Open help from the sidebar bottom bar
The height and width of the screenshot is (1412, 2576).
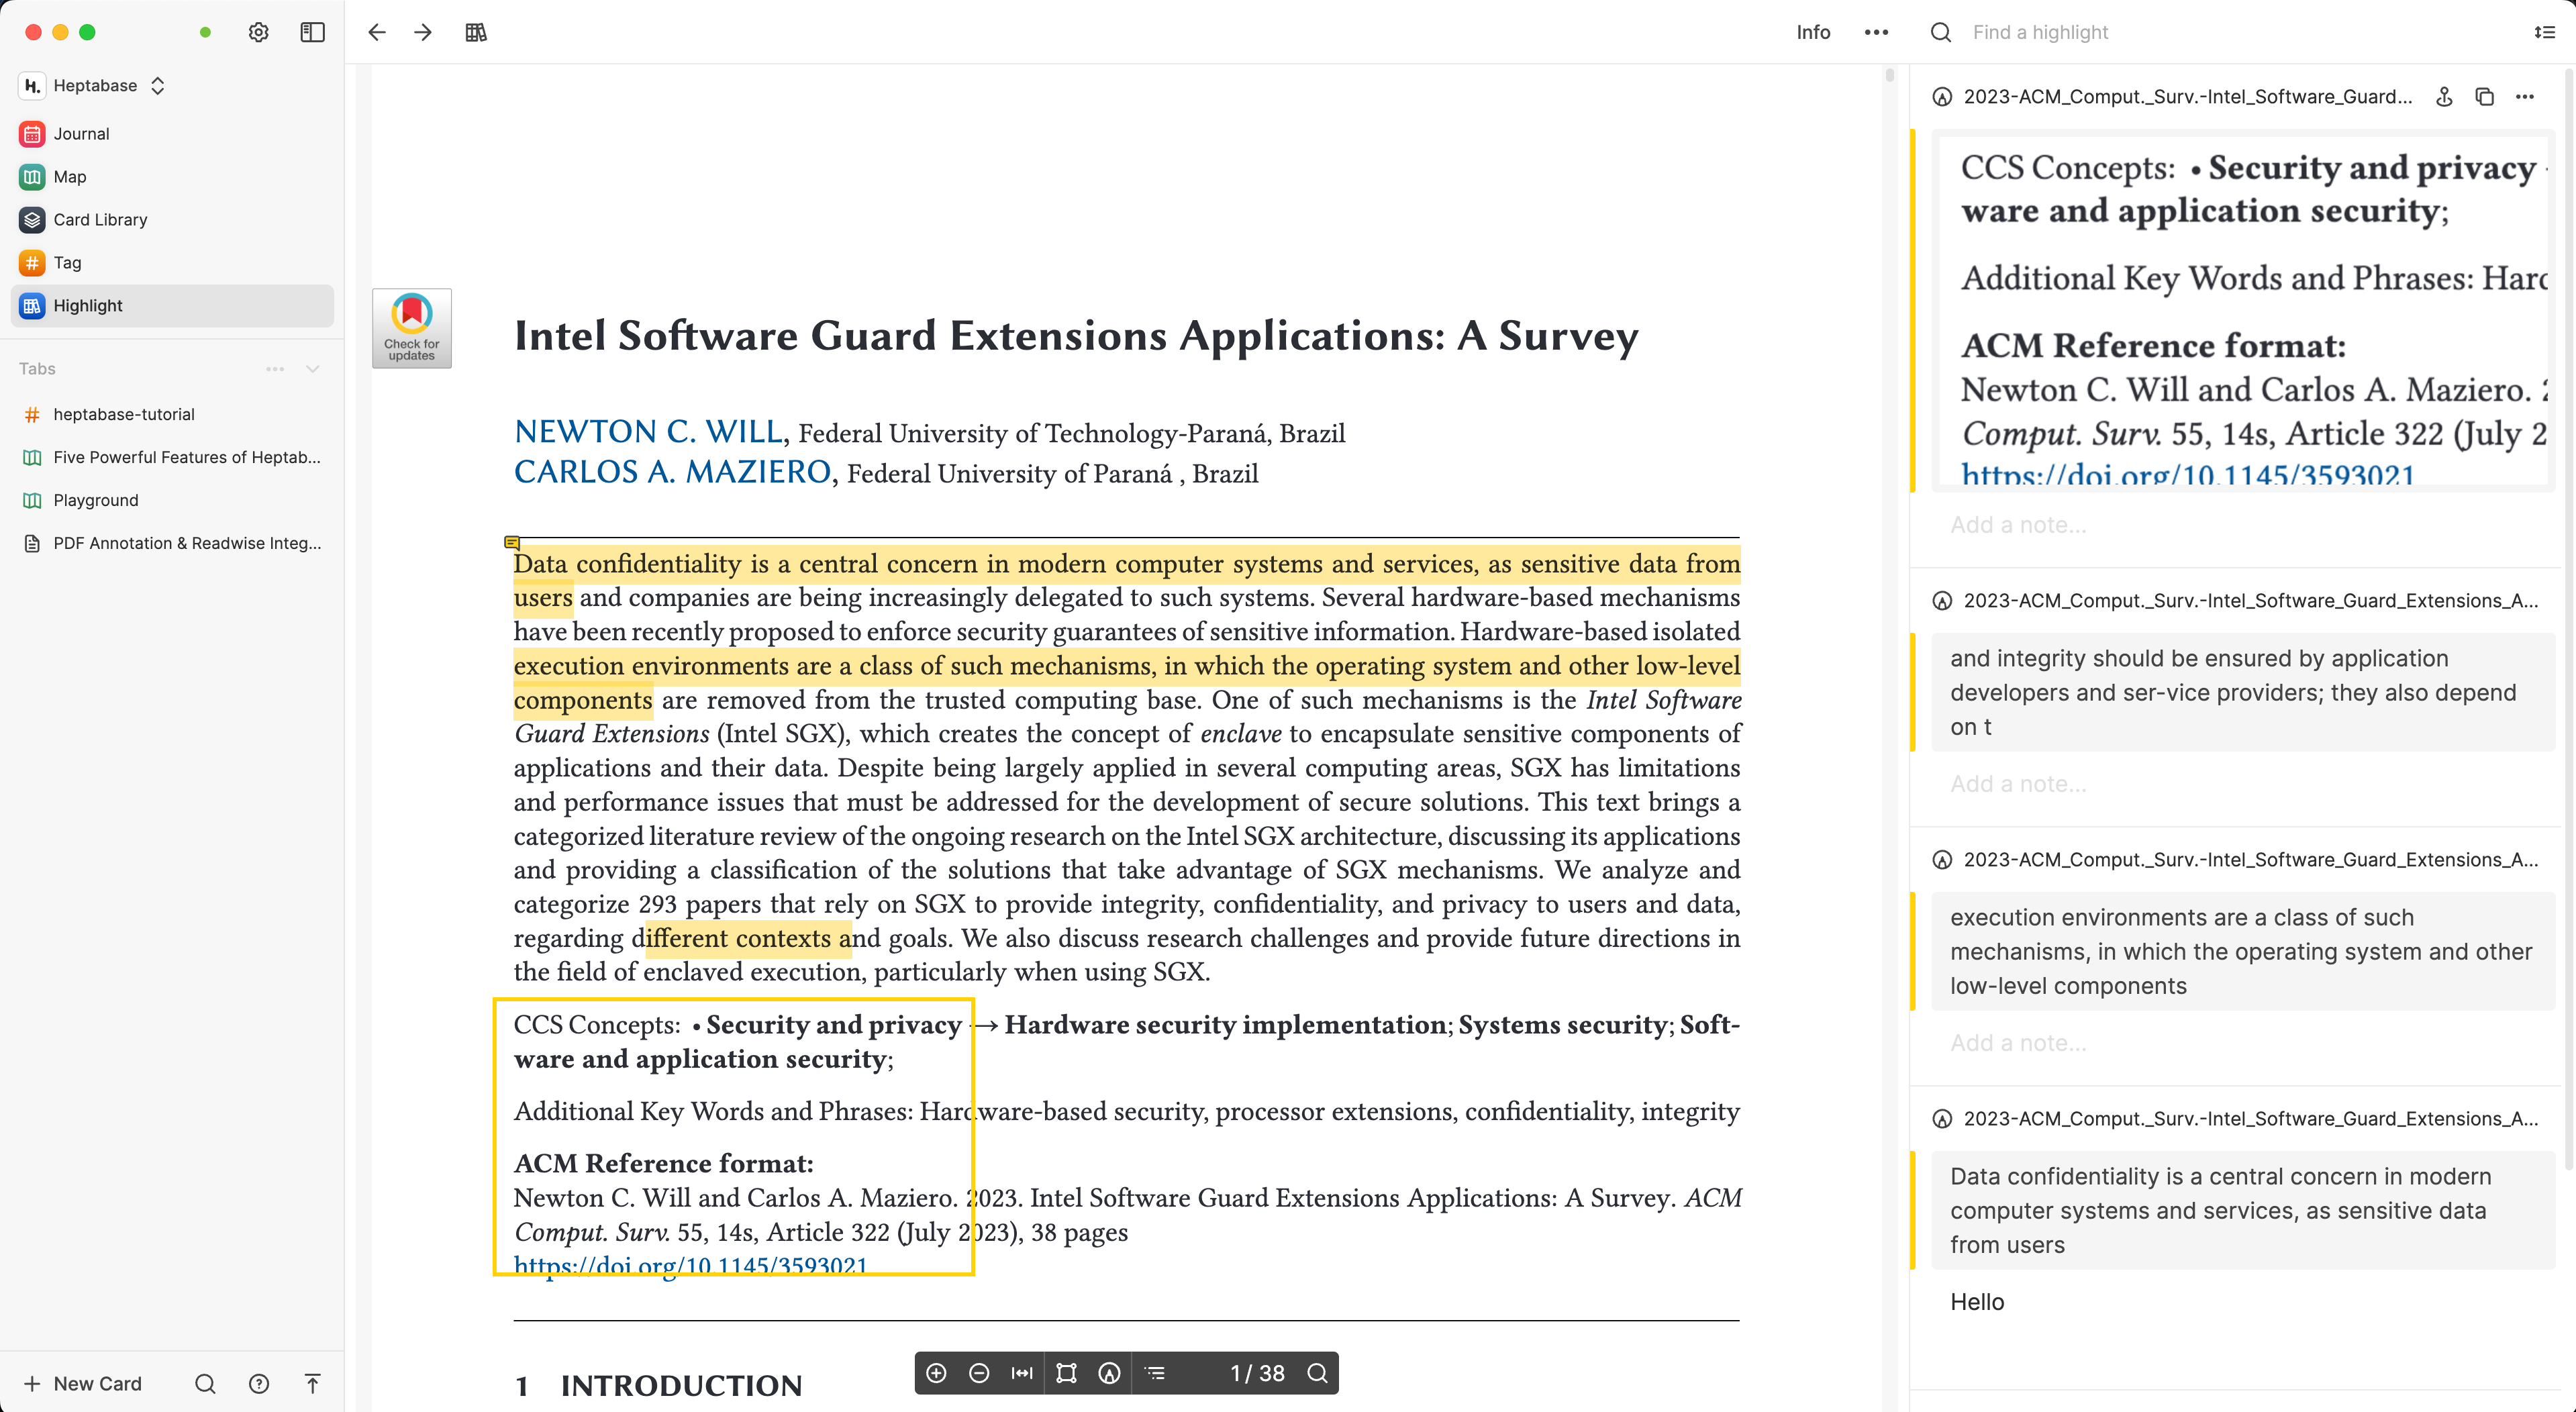[259, 1383]
